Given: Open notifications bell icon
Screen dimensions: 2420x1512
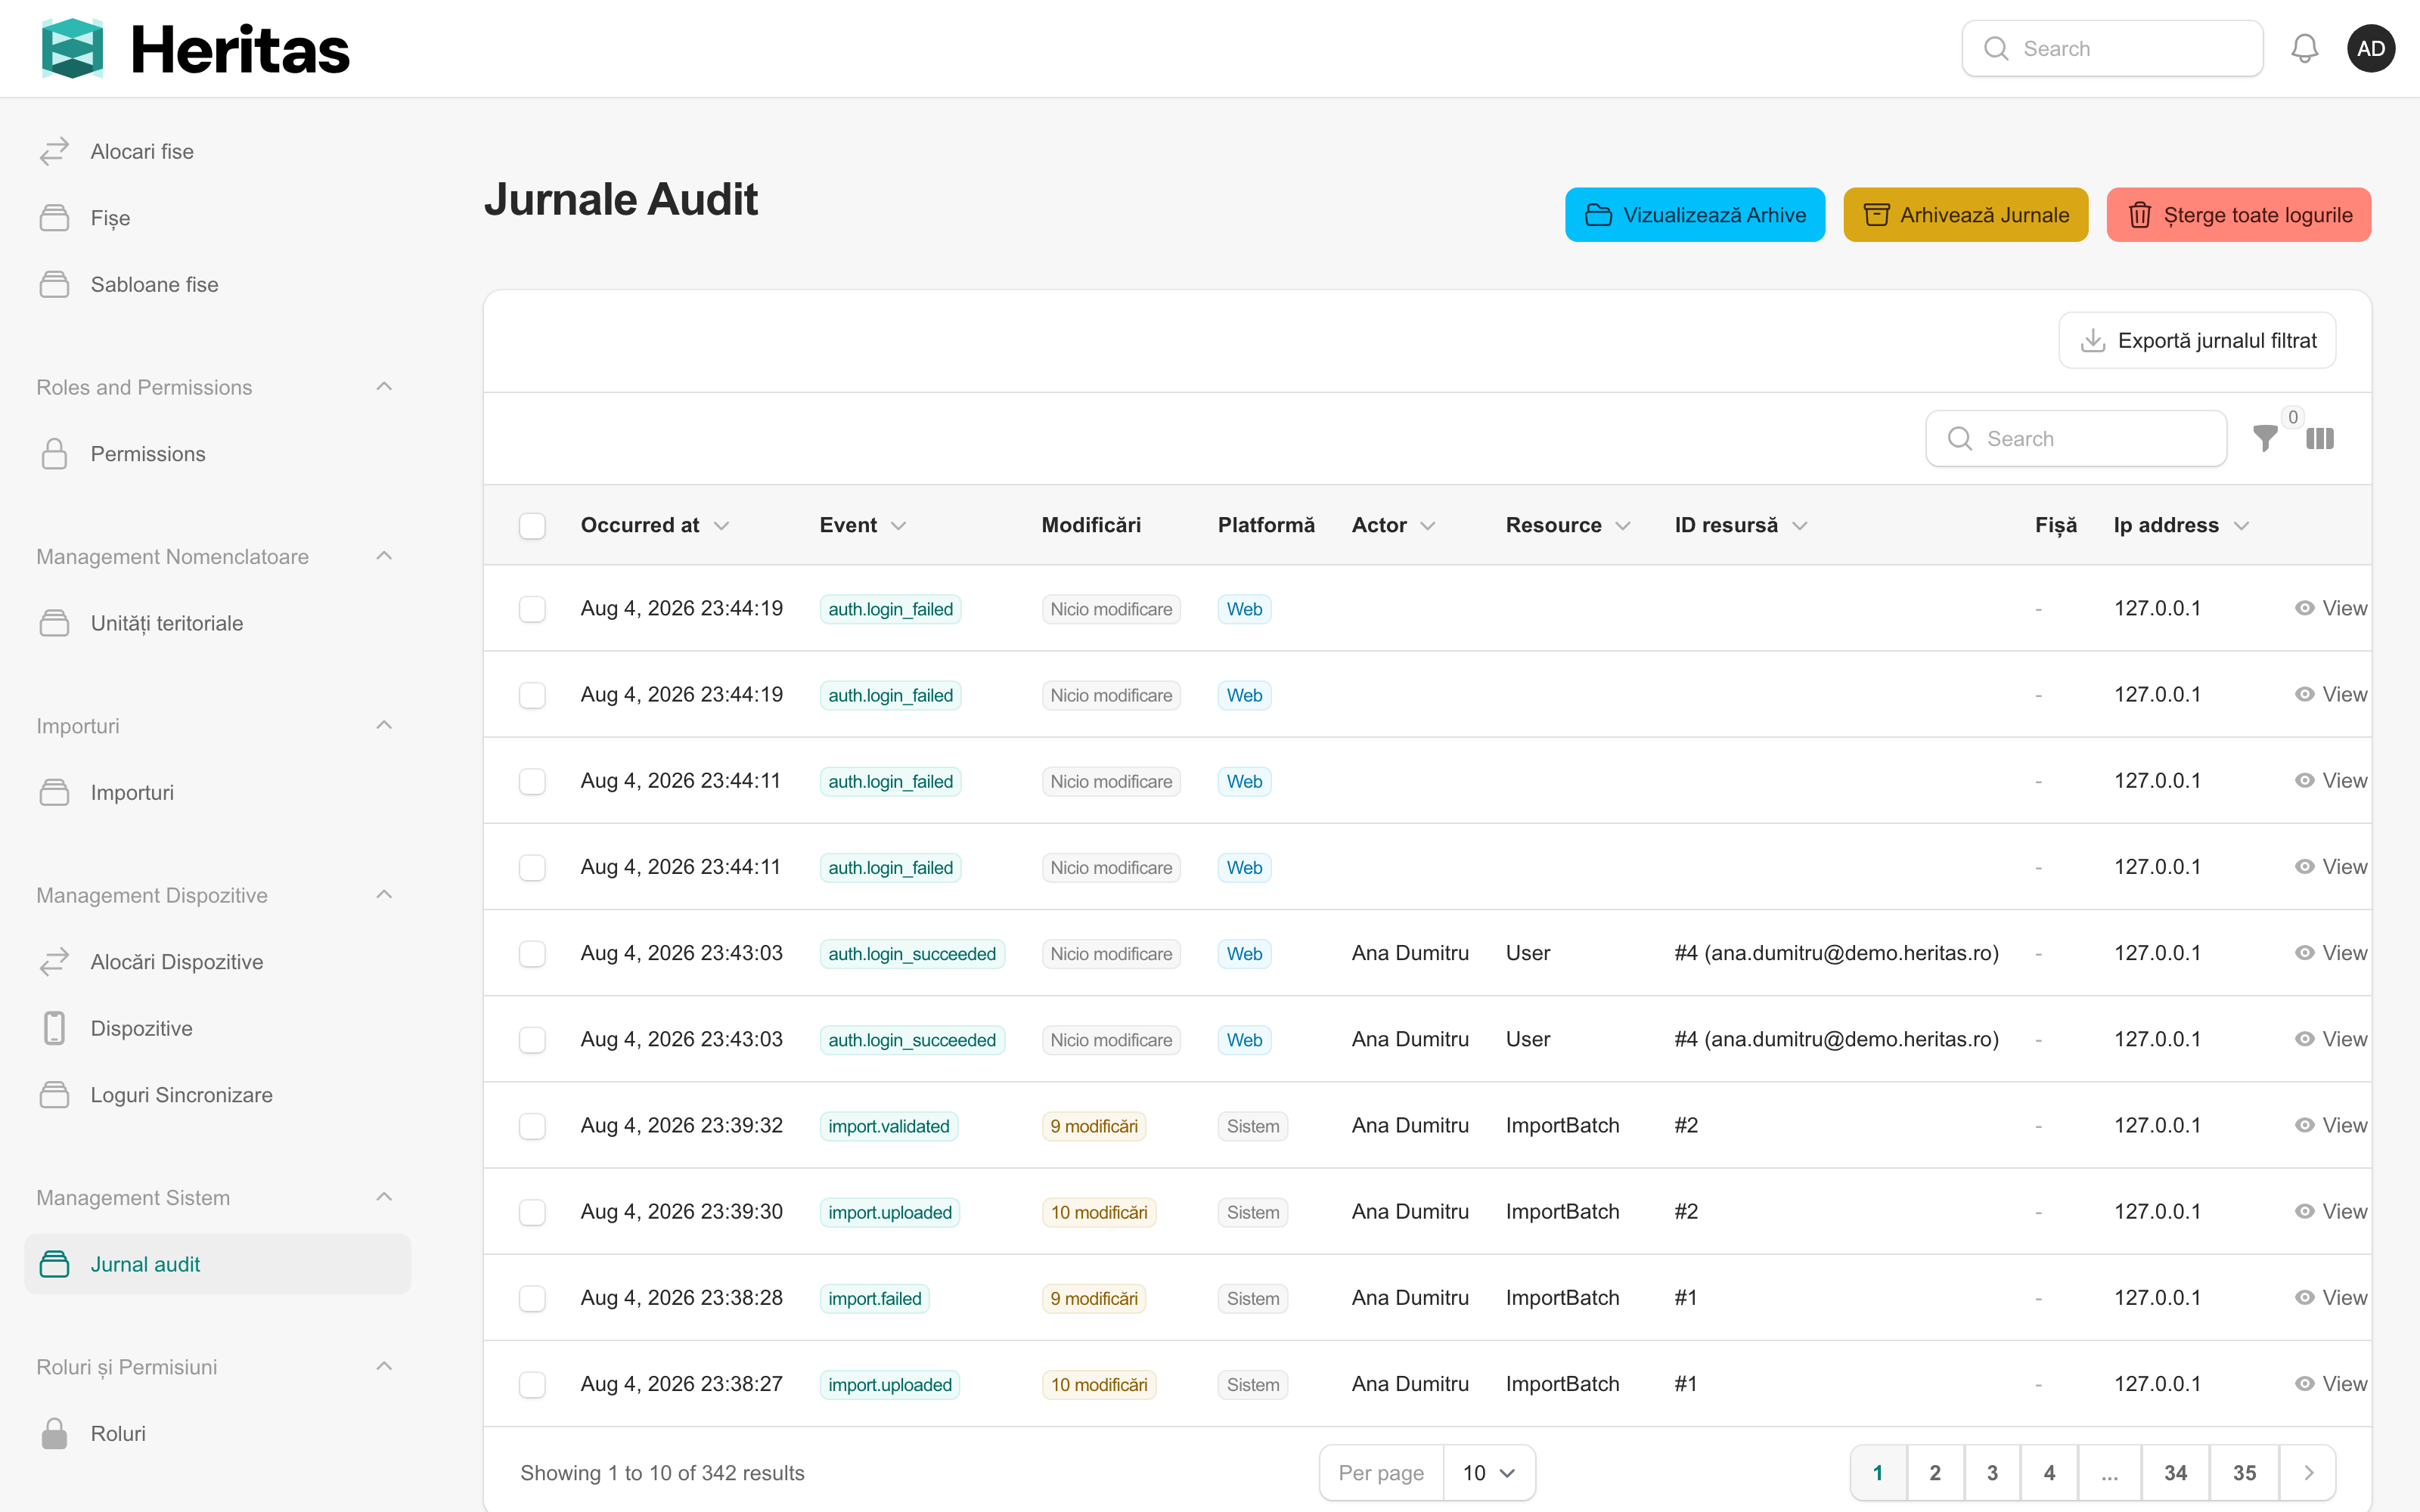Looking at the screenshot, I should point(2304,48).
